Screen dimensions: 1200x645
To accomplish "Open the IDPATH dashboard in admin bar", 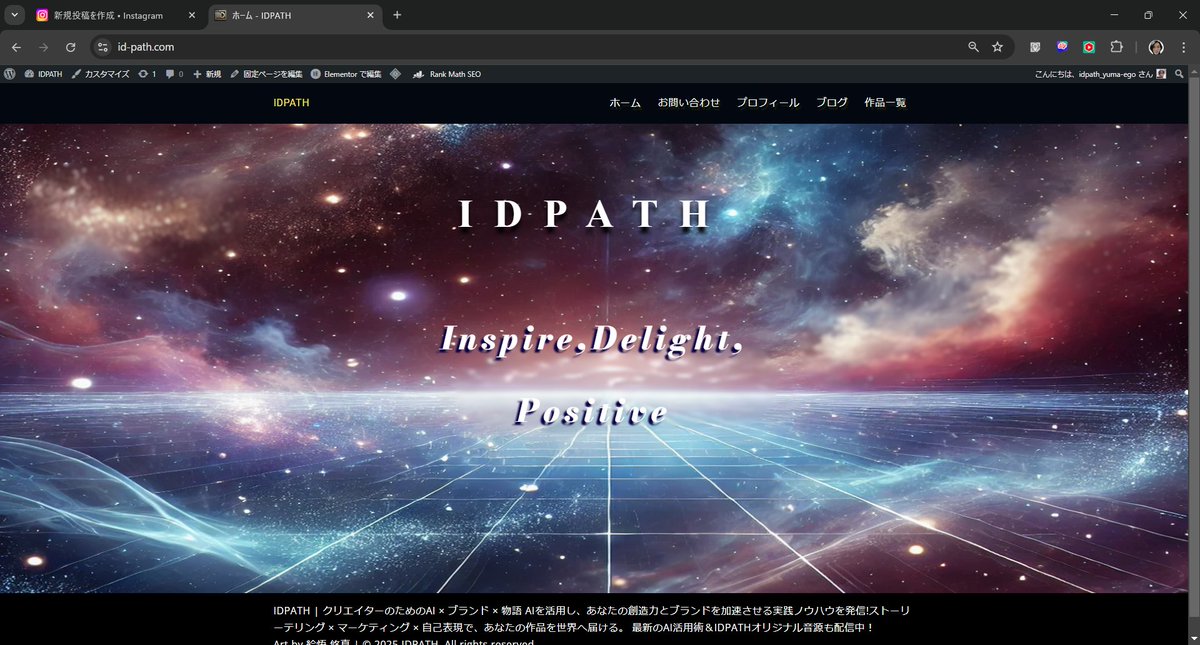I will click(x=43, y=74).
